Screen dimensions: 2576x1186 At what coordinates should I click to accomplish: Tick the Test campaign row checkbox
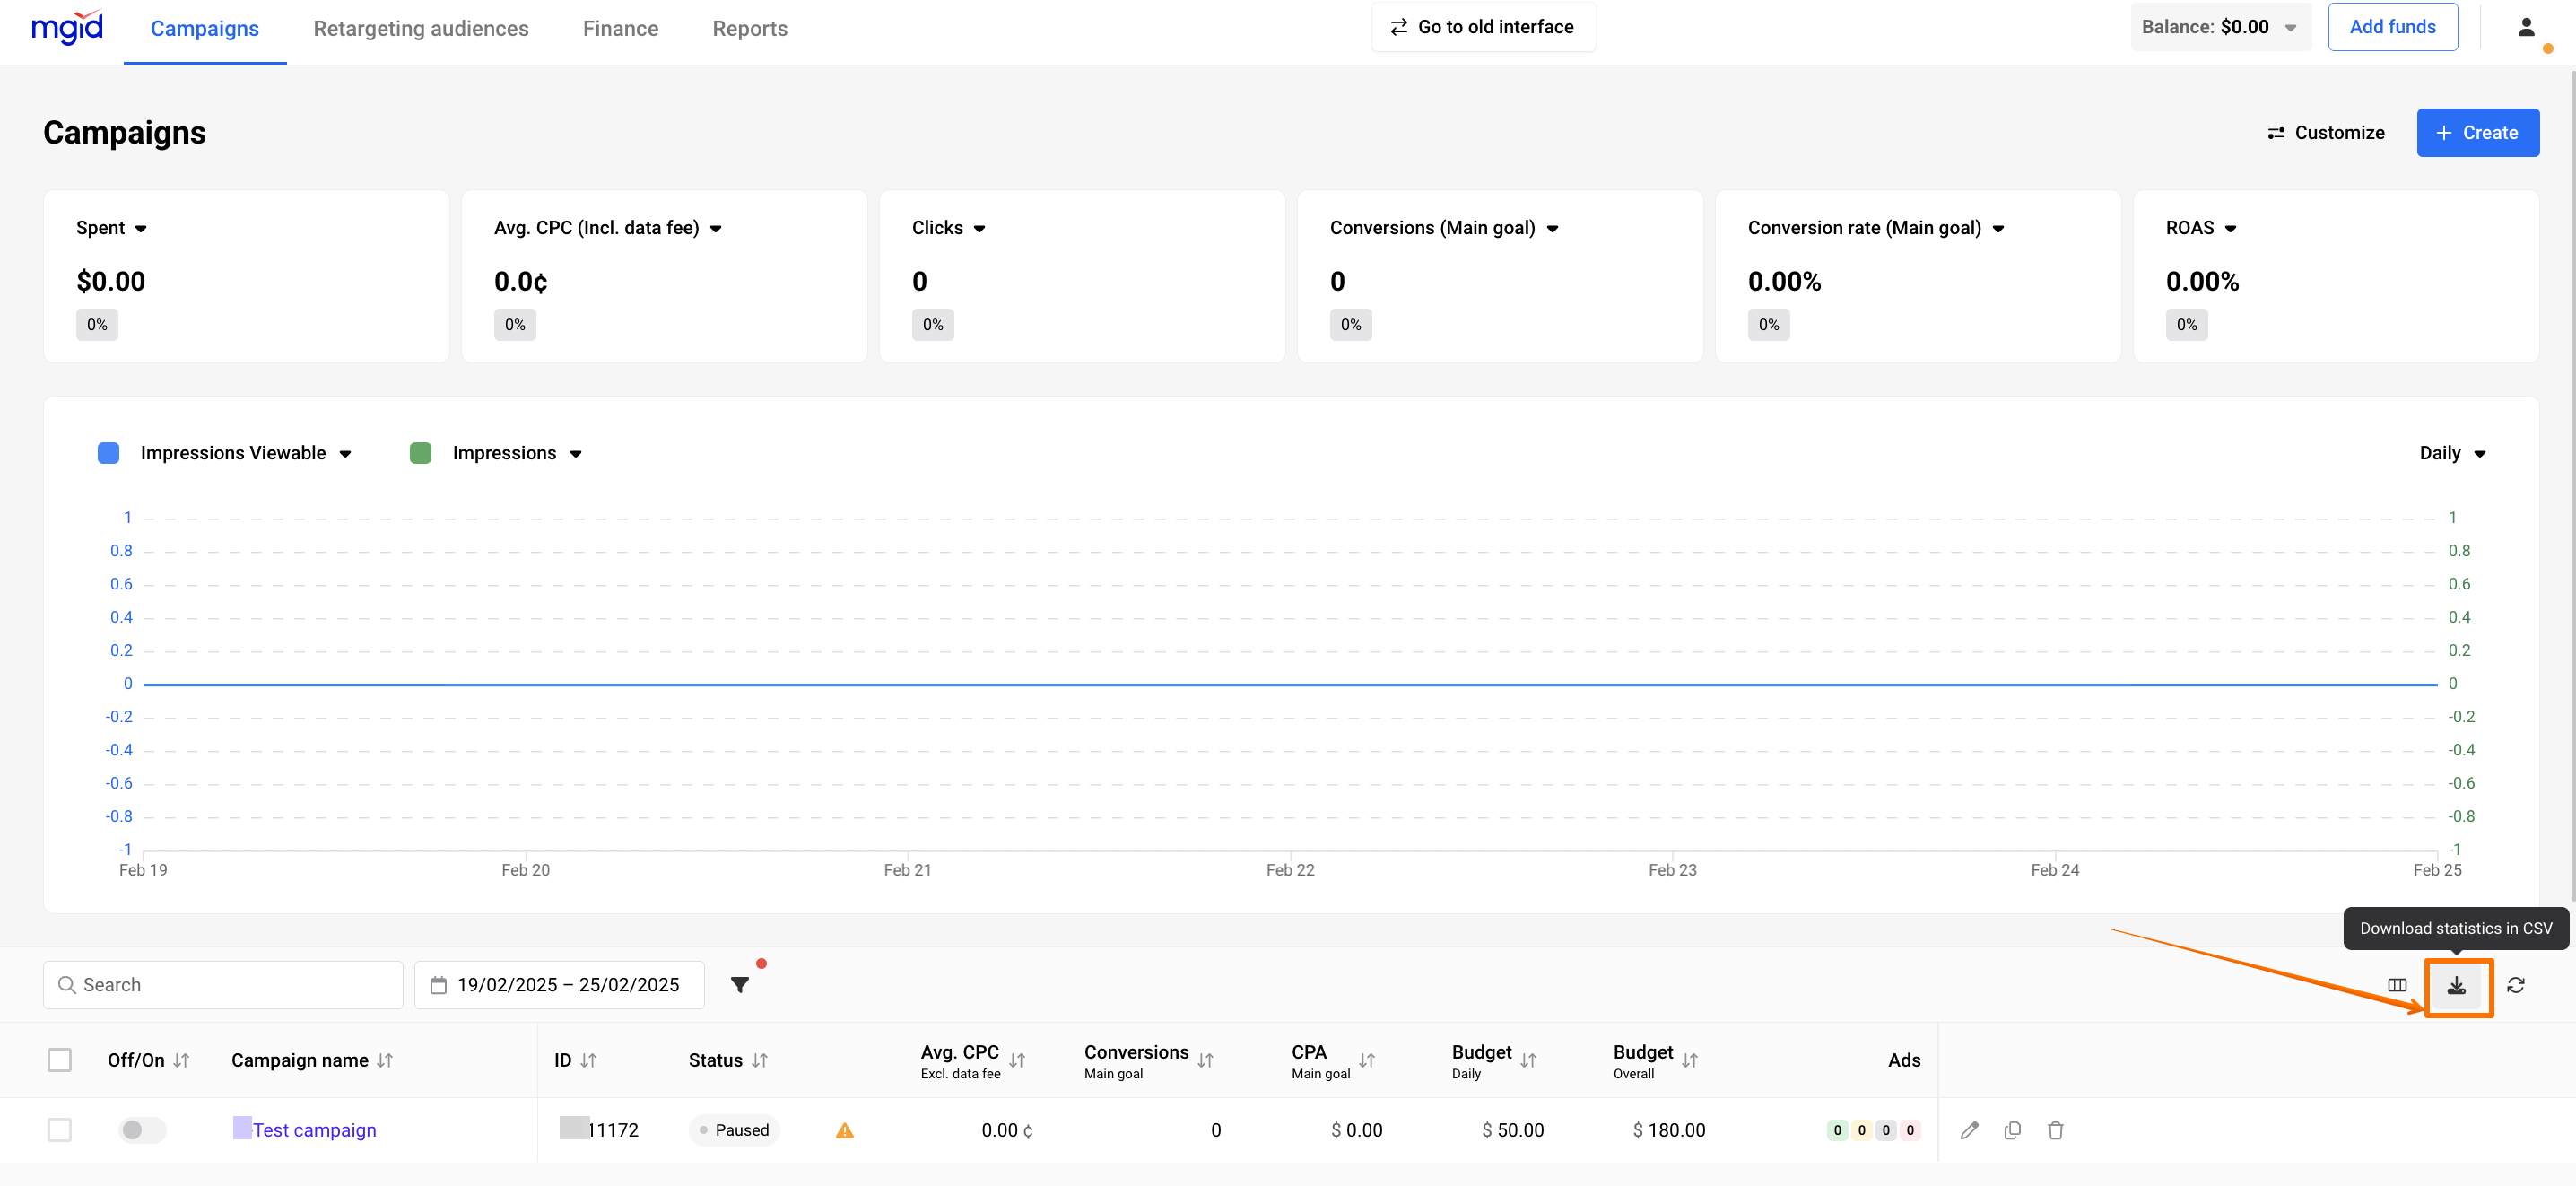point(60,1130)
